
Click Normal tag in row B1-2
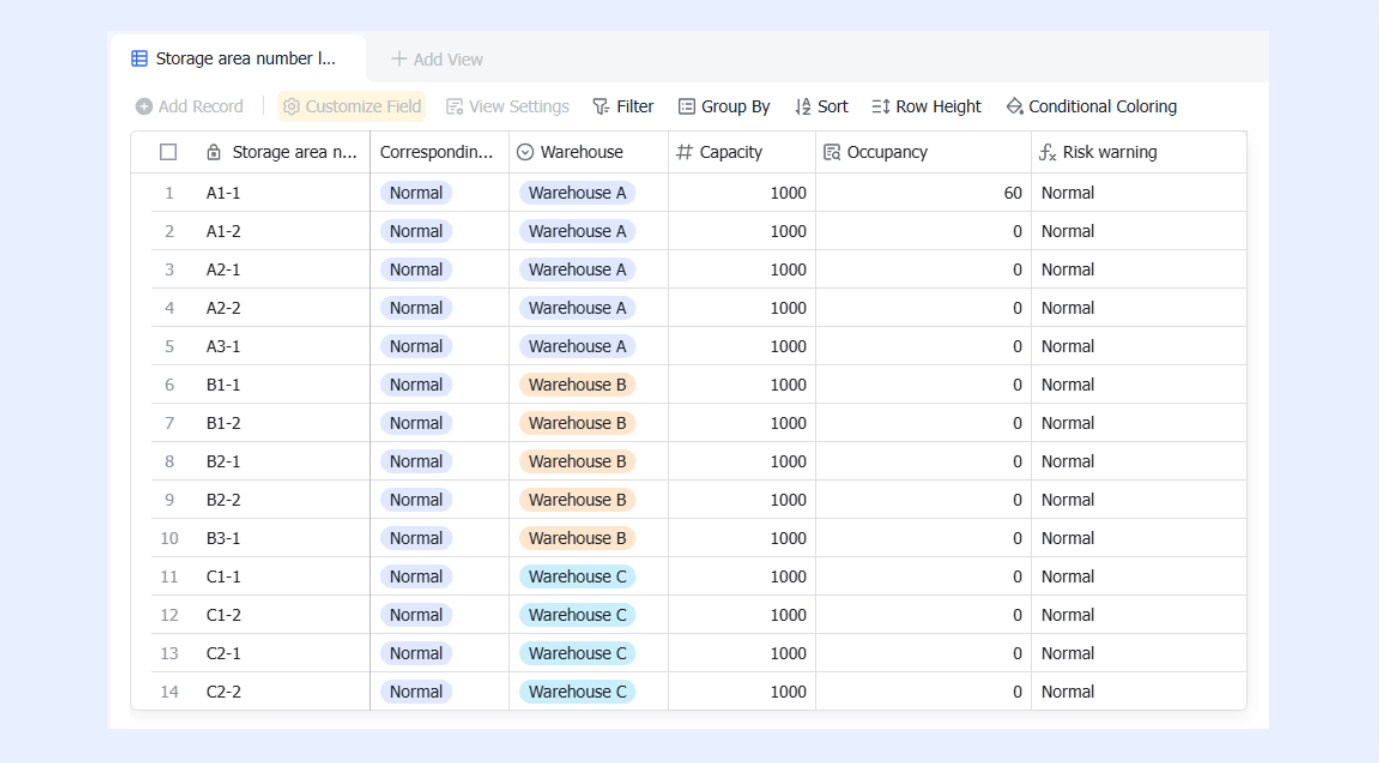point(416,423)
